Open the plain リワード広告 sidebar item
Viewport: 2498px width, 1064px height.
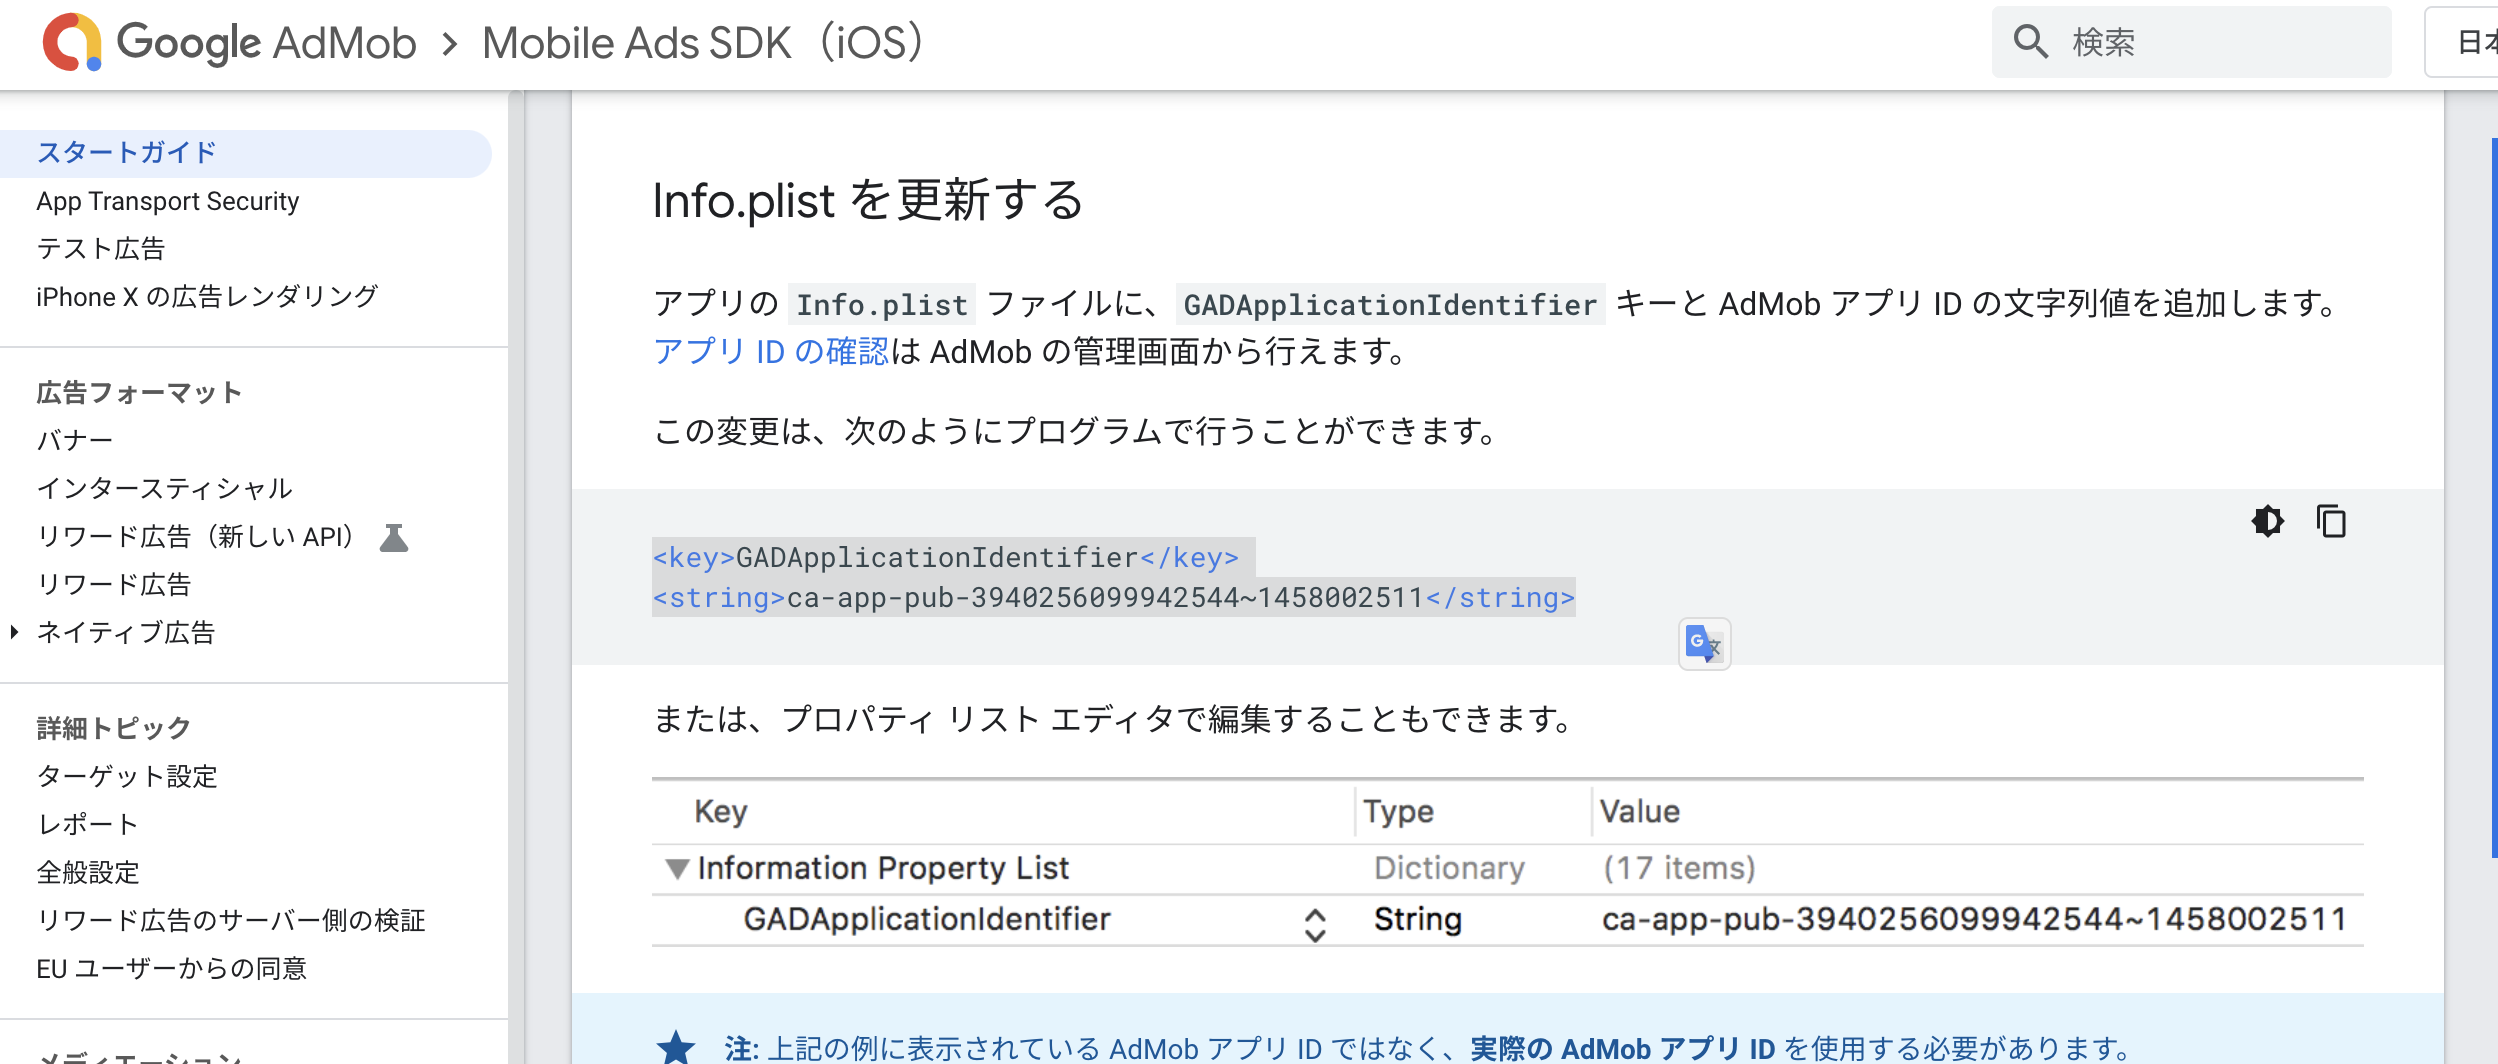(113, 585)
